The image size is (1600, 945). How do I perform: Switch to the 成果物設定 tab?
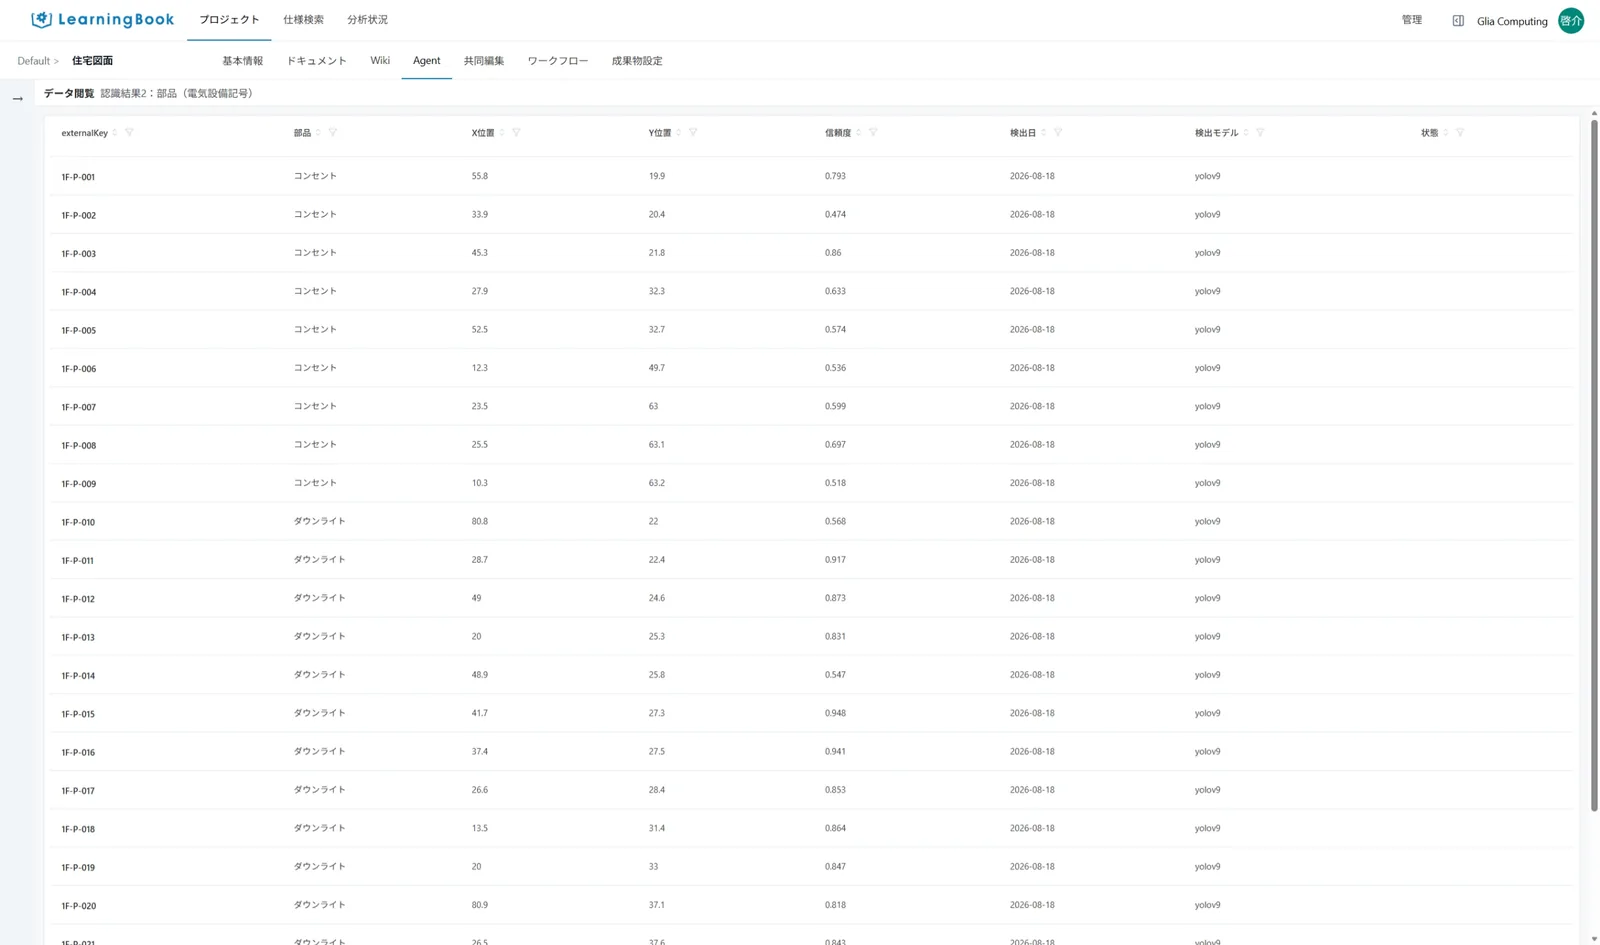(x=637, y=61)
